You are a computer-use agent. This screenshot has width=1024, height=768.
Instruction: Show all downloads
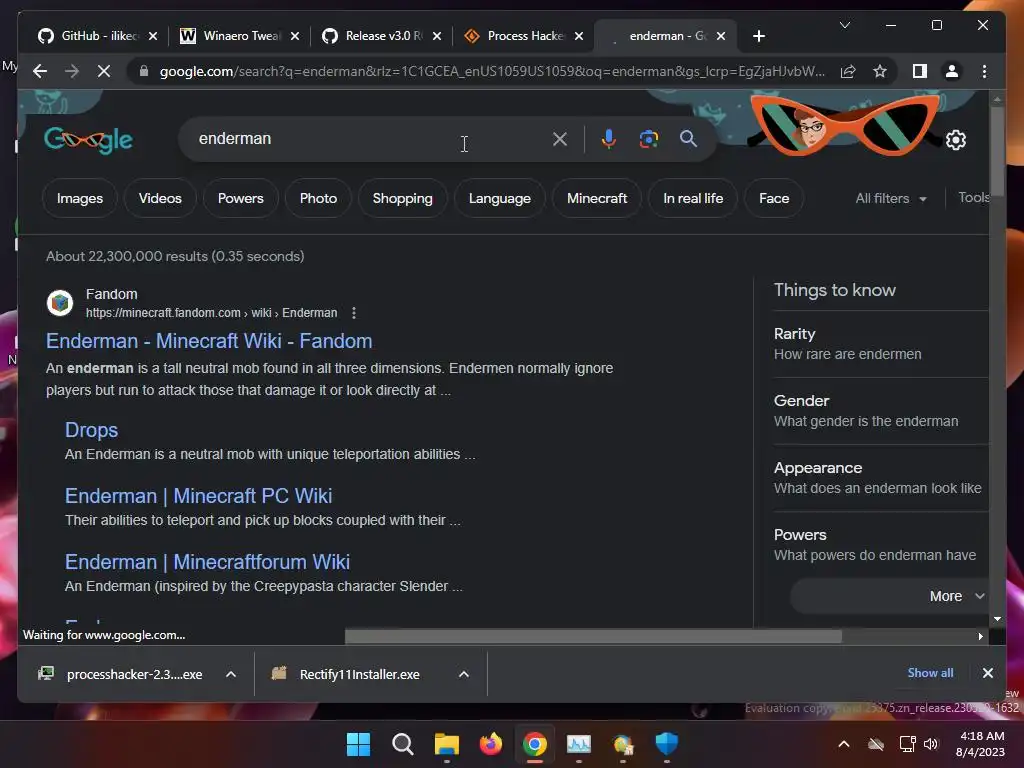(930, 673)
